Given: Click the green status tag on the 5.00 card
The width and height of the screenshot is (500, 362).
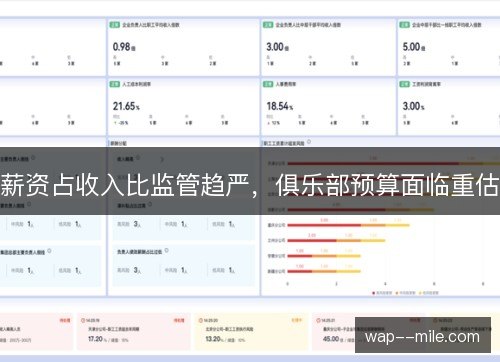Looking at the screenshot, I should 404,25.
